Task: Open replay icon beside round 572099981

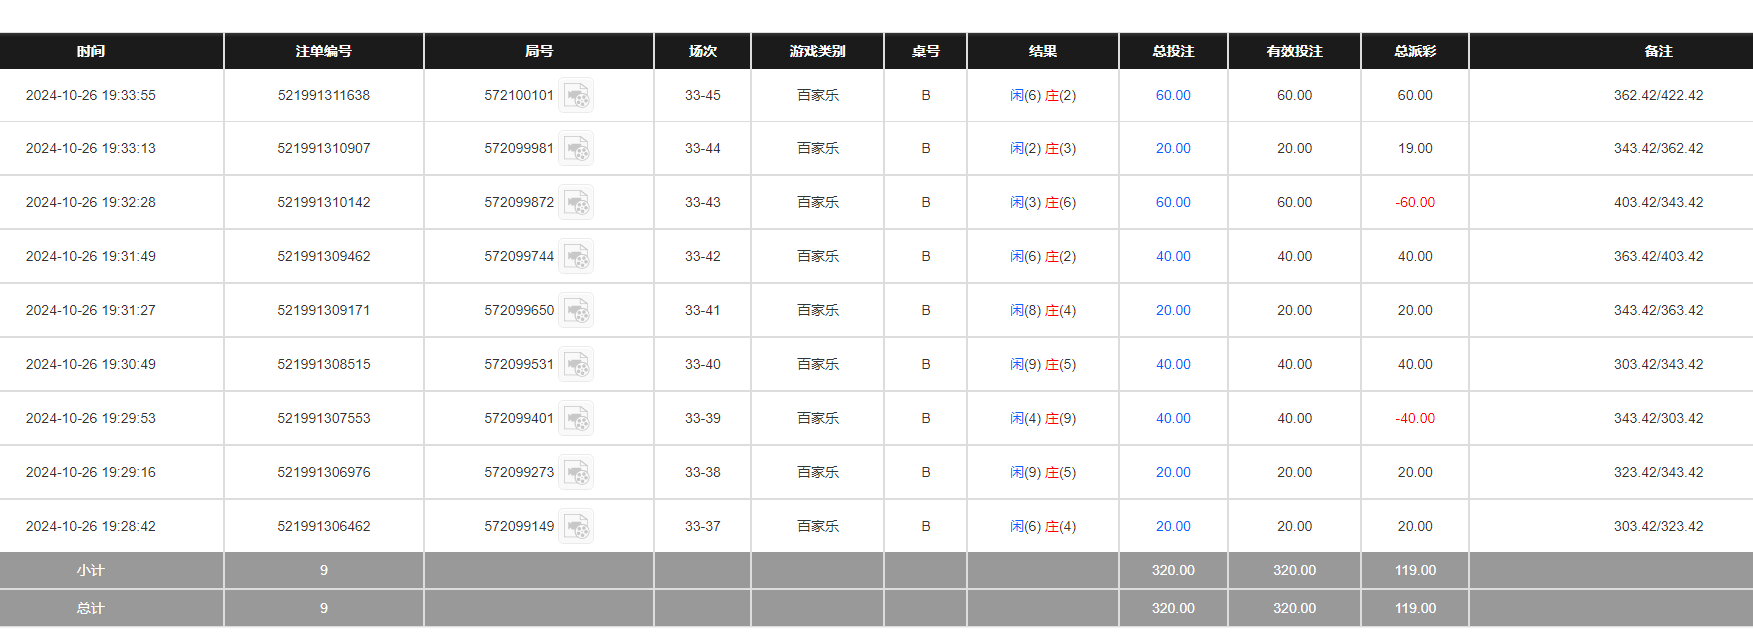Action: click(x=576, y=149)
